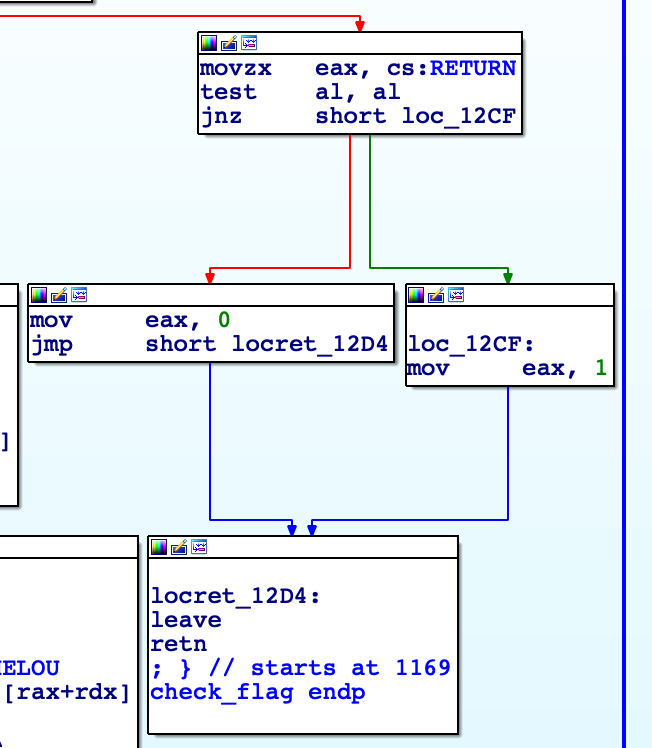Image resolution: width=652 pixels, height=748 pixels.
Task: Click loc_12CF operand in jnz instruction
Action: [x=459, y=116]
